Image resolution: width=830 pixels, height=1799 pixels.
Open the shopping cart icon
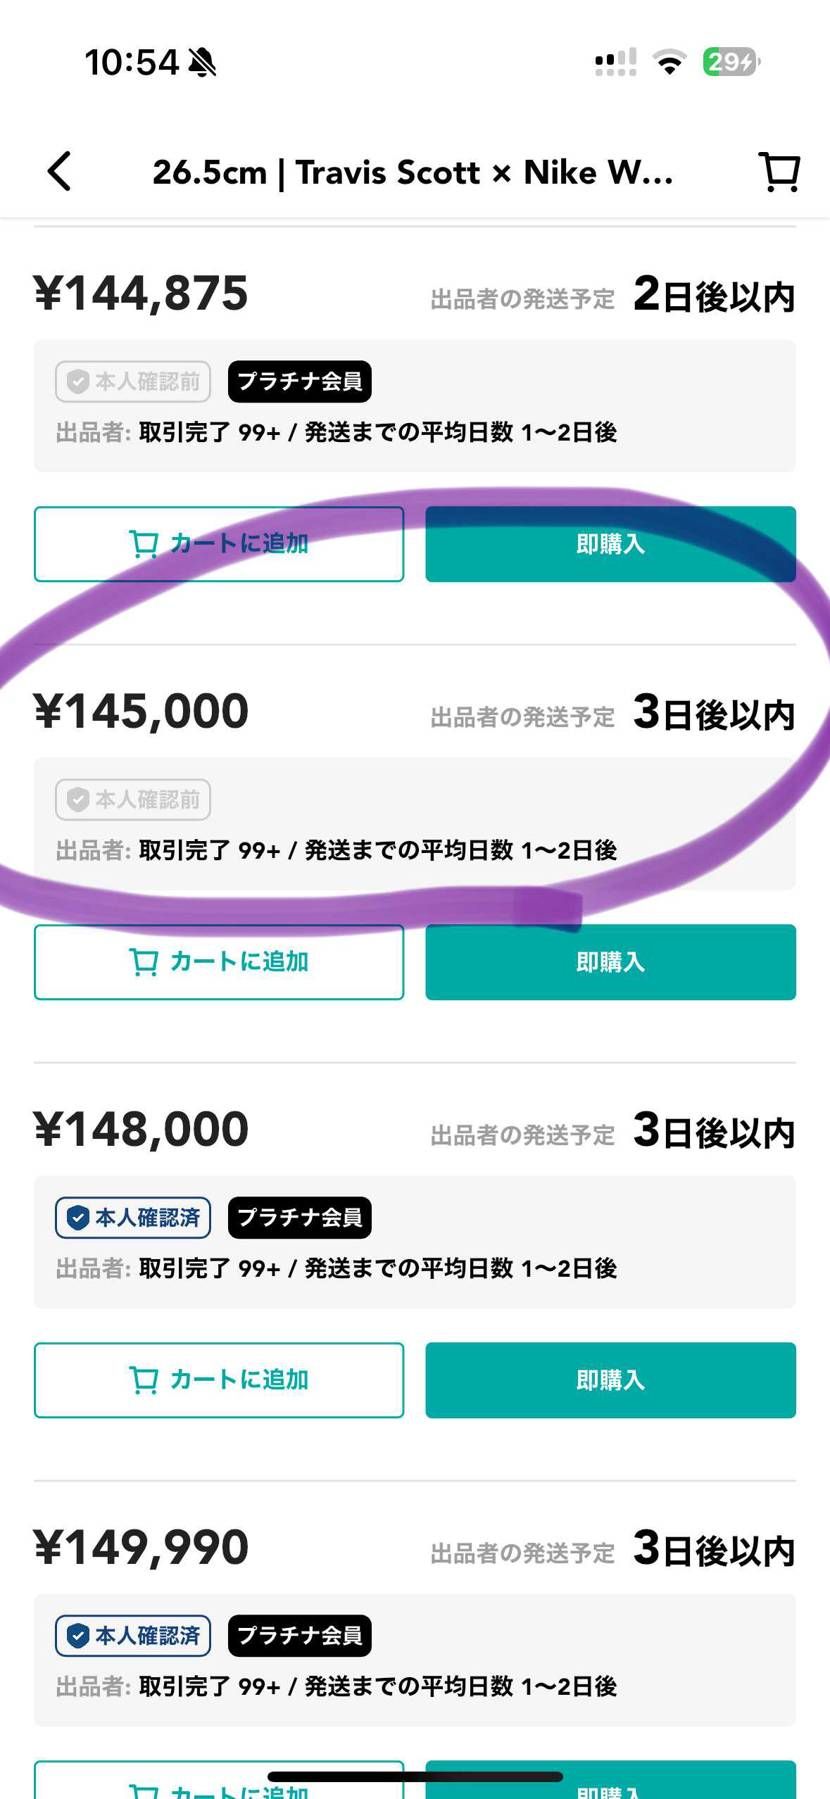pyautogui.click(x=779, y=171)
